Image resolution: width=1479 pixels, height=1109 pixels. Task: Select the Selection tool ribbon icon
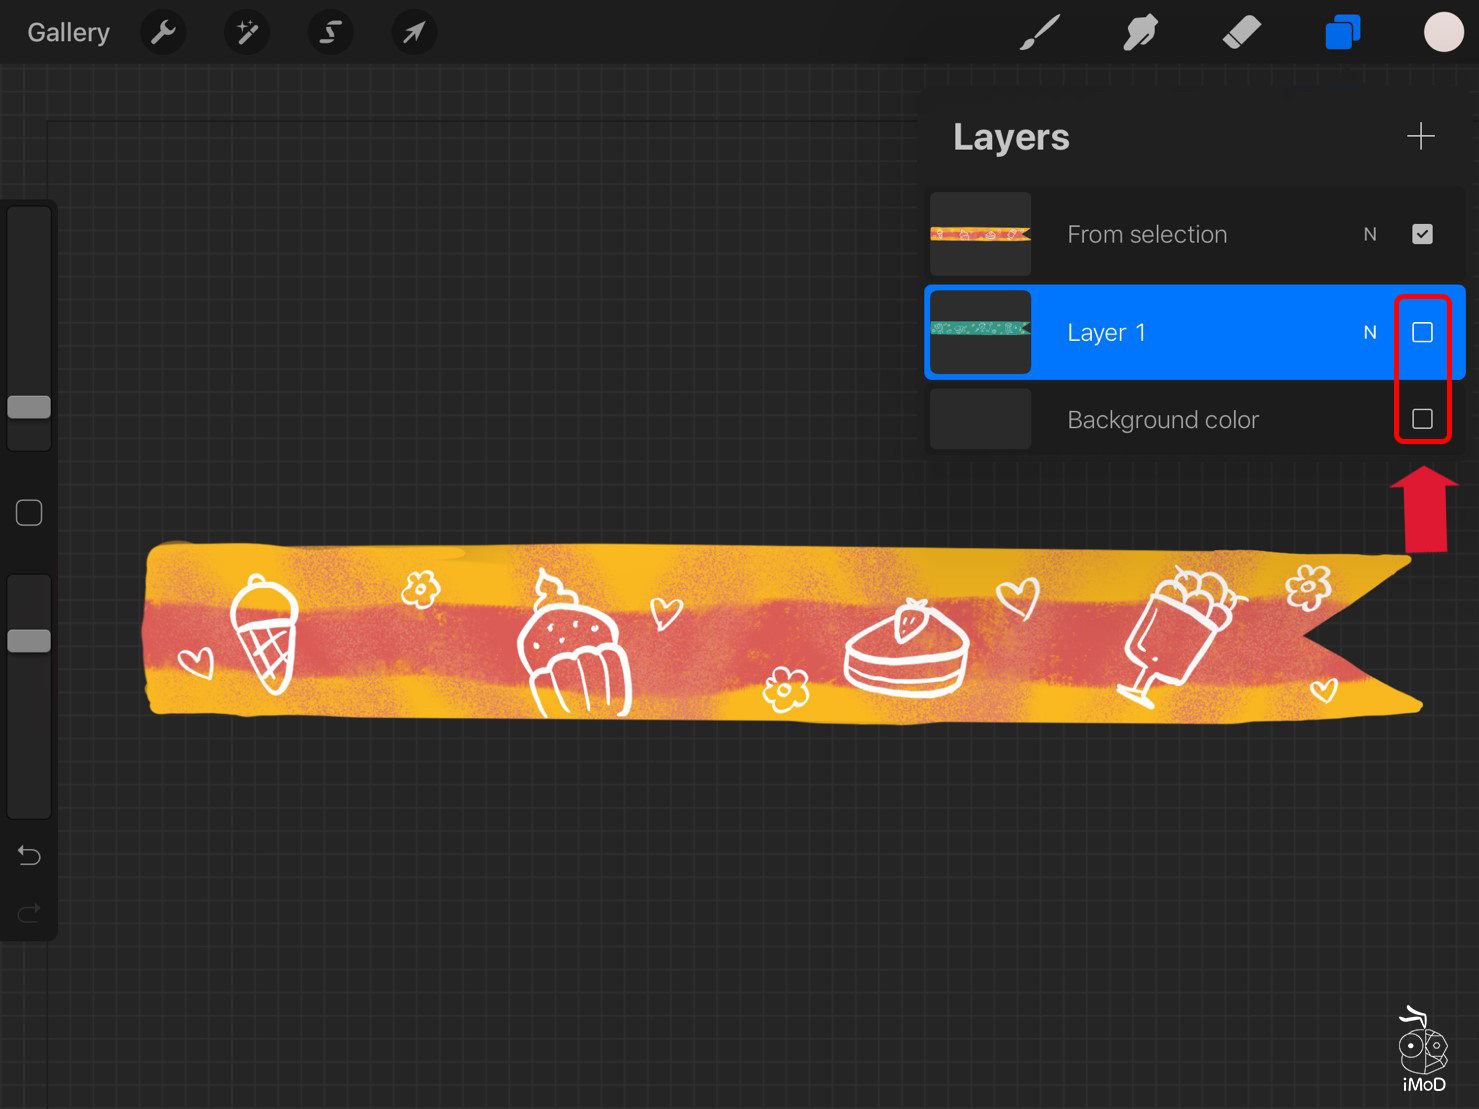pos(330,31)
